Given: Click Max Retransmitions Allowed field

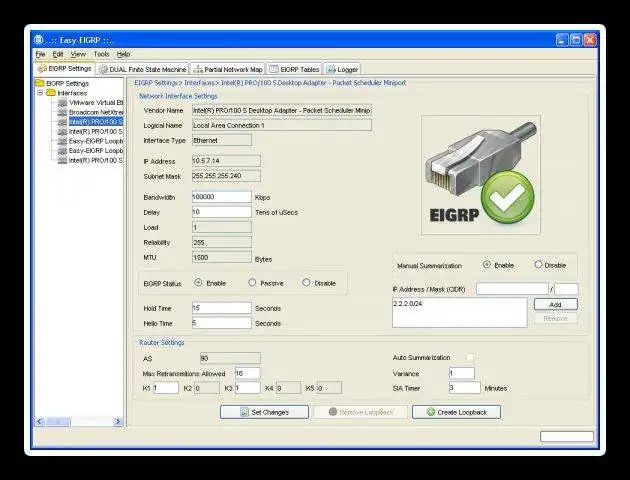Looking at the screenshot, I should coord(248,373).
